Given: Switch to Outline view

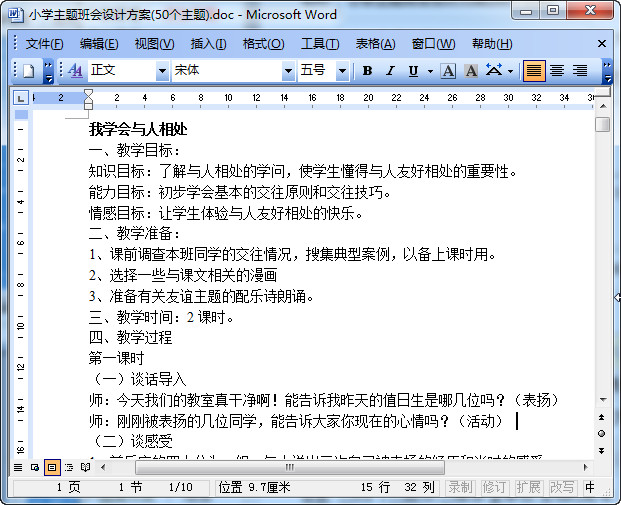Looking at the screenshot, I should pyautogui.click(x=69, y=467).
